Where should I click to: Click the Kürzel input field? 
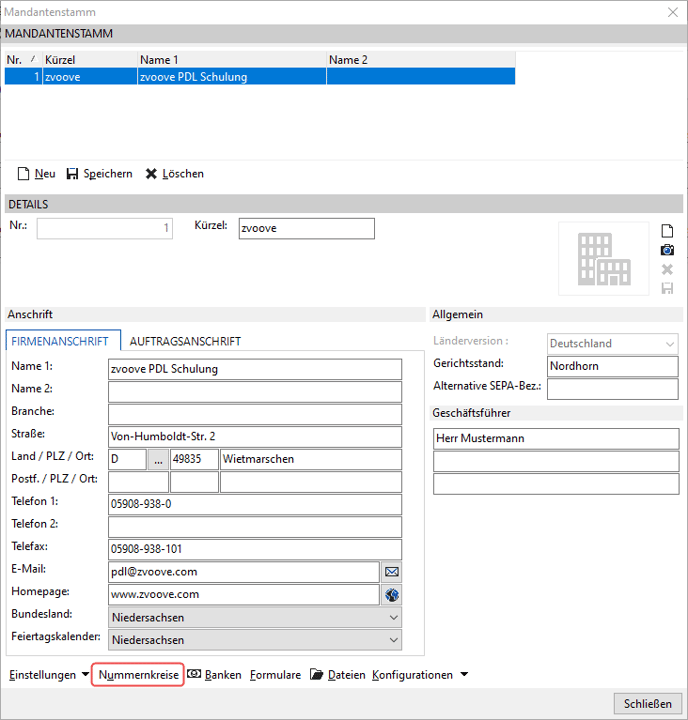click(x=306, y=228)
